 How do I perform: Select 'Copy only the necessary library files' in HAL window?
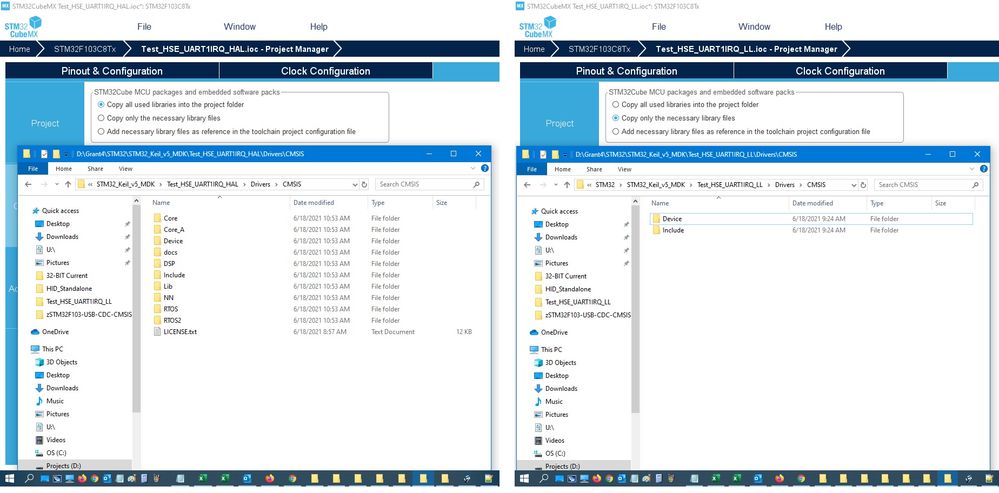click(101, 118)
